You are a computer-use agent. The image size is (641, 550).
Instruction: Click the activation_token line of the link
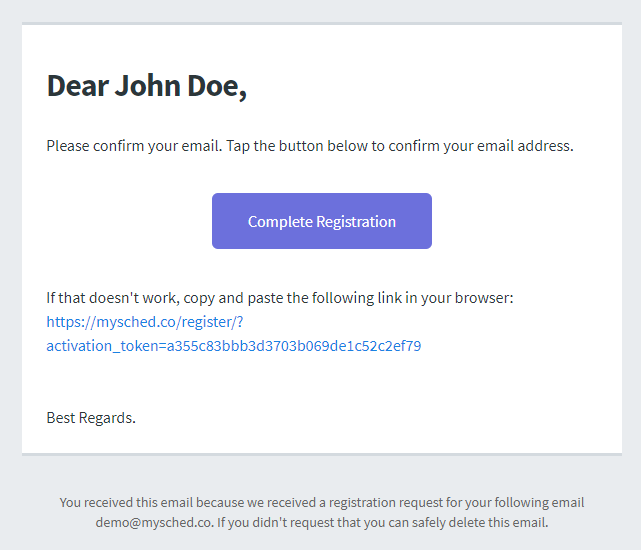pyautogui.click(x=233, y=347)
